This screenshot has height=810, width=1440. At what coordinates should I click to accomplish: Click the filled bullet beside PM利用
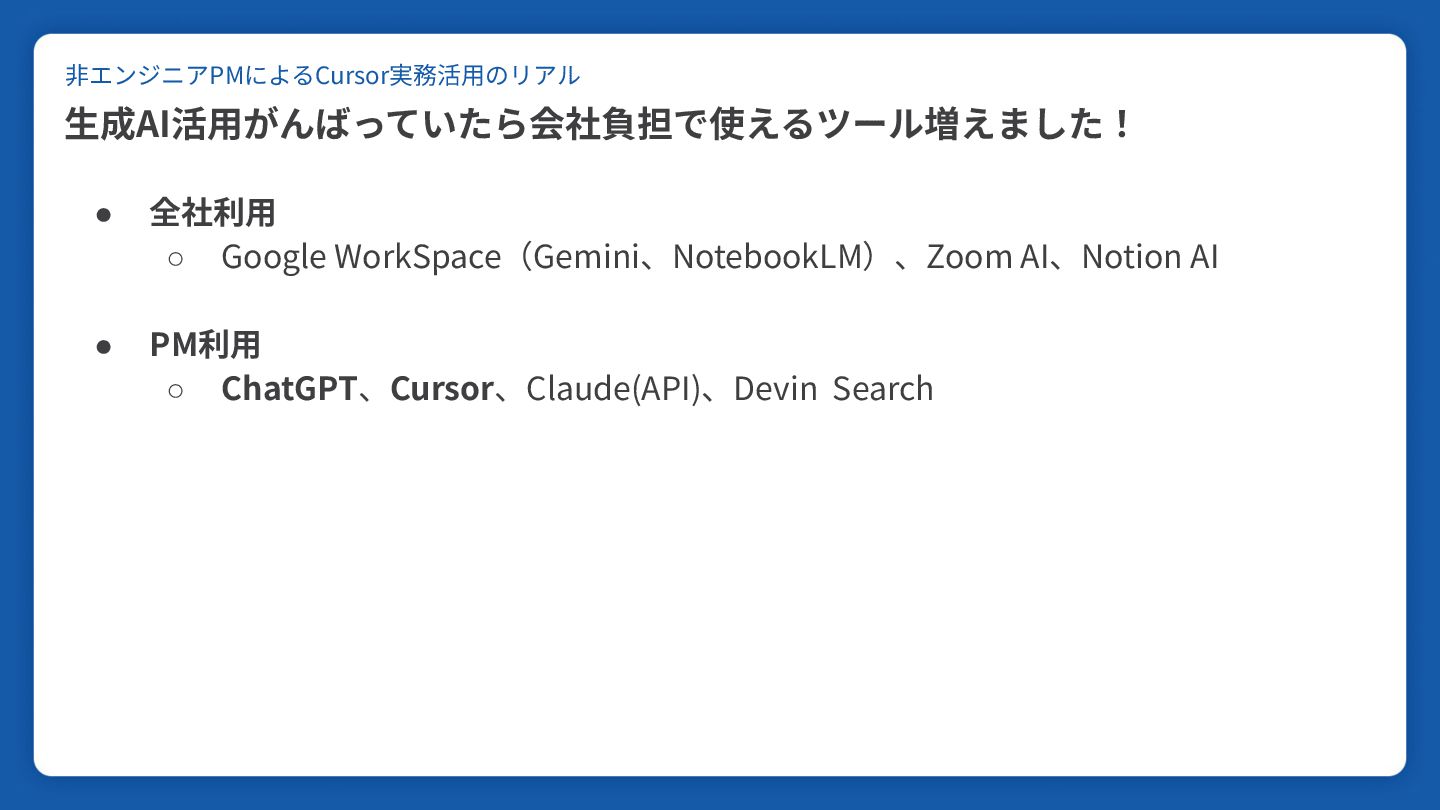coord(103,346)
